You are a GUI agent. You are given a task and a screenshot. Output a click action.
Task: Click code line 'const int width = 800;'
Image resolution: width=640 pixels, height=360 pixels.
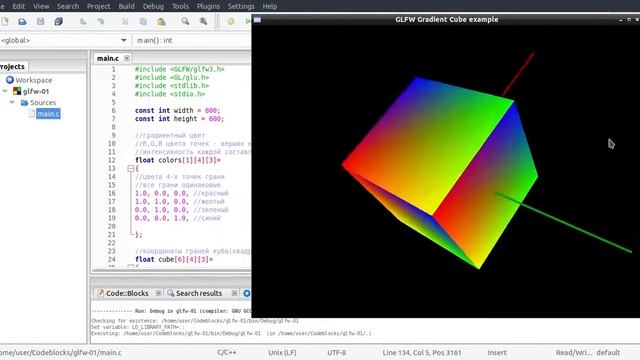pos(178,110)
